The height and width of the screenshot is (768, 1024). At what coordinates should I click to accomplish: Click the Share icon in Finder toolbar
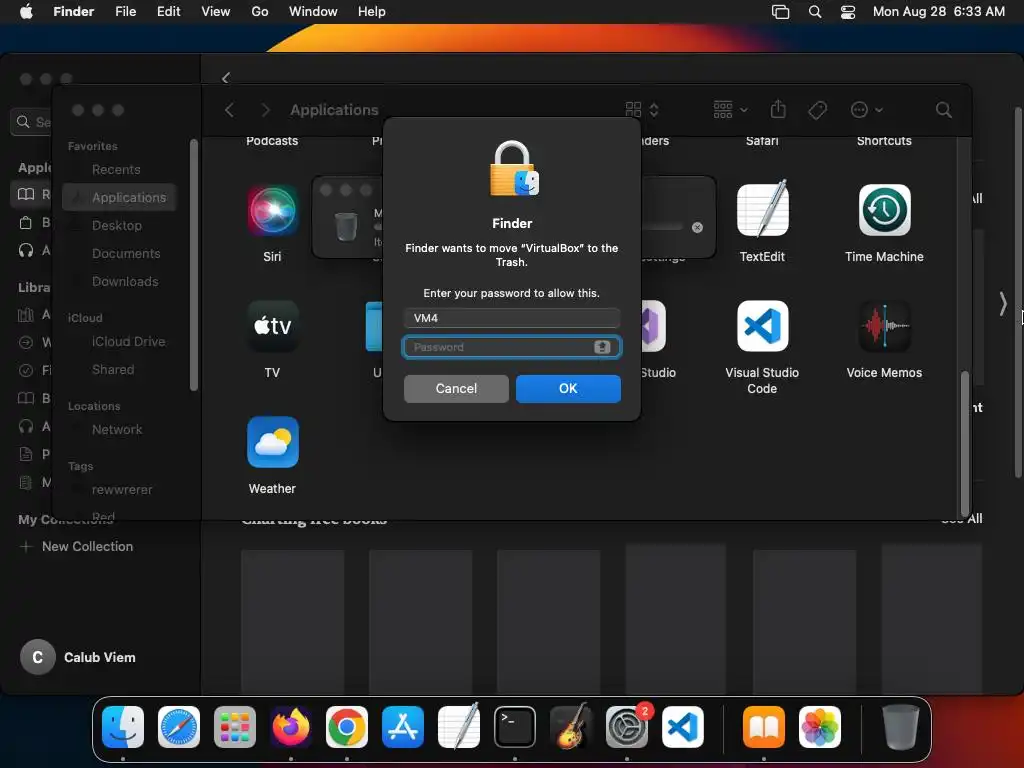click(x=778, y=109)
